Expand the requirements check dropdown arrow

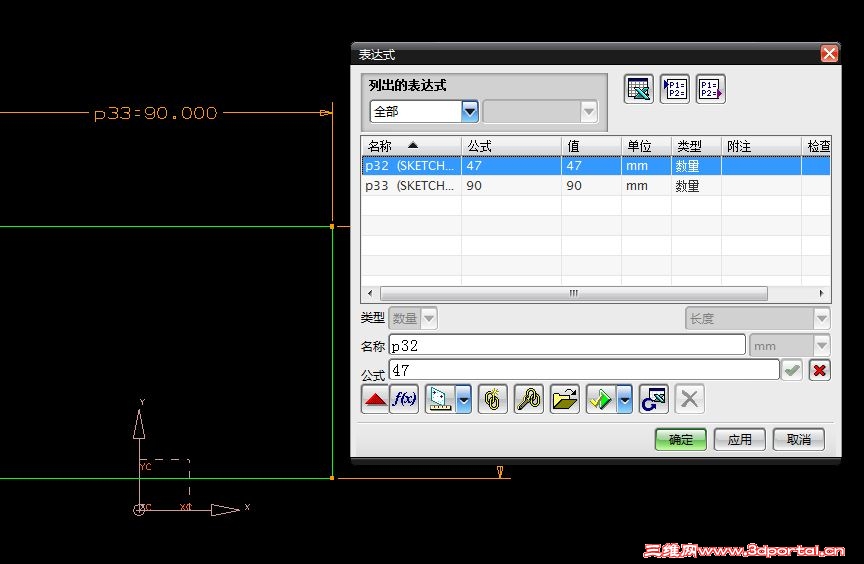pos(625,399)
